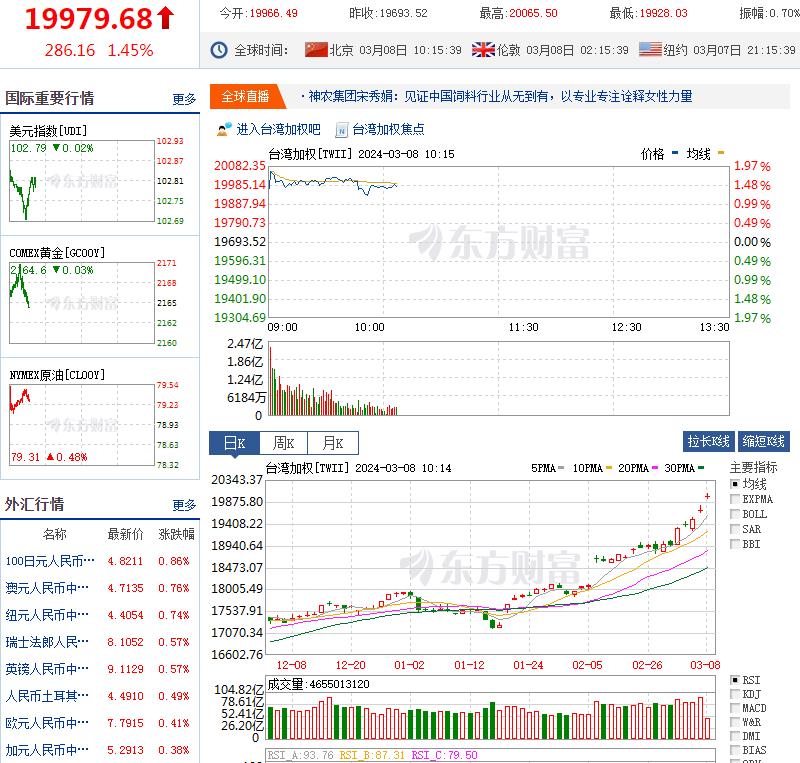Viewport: 800px width, 763px height.
Task: Click the 名称 column header
Action: 55,534
